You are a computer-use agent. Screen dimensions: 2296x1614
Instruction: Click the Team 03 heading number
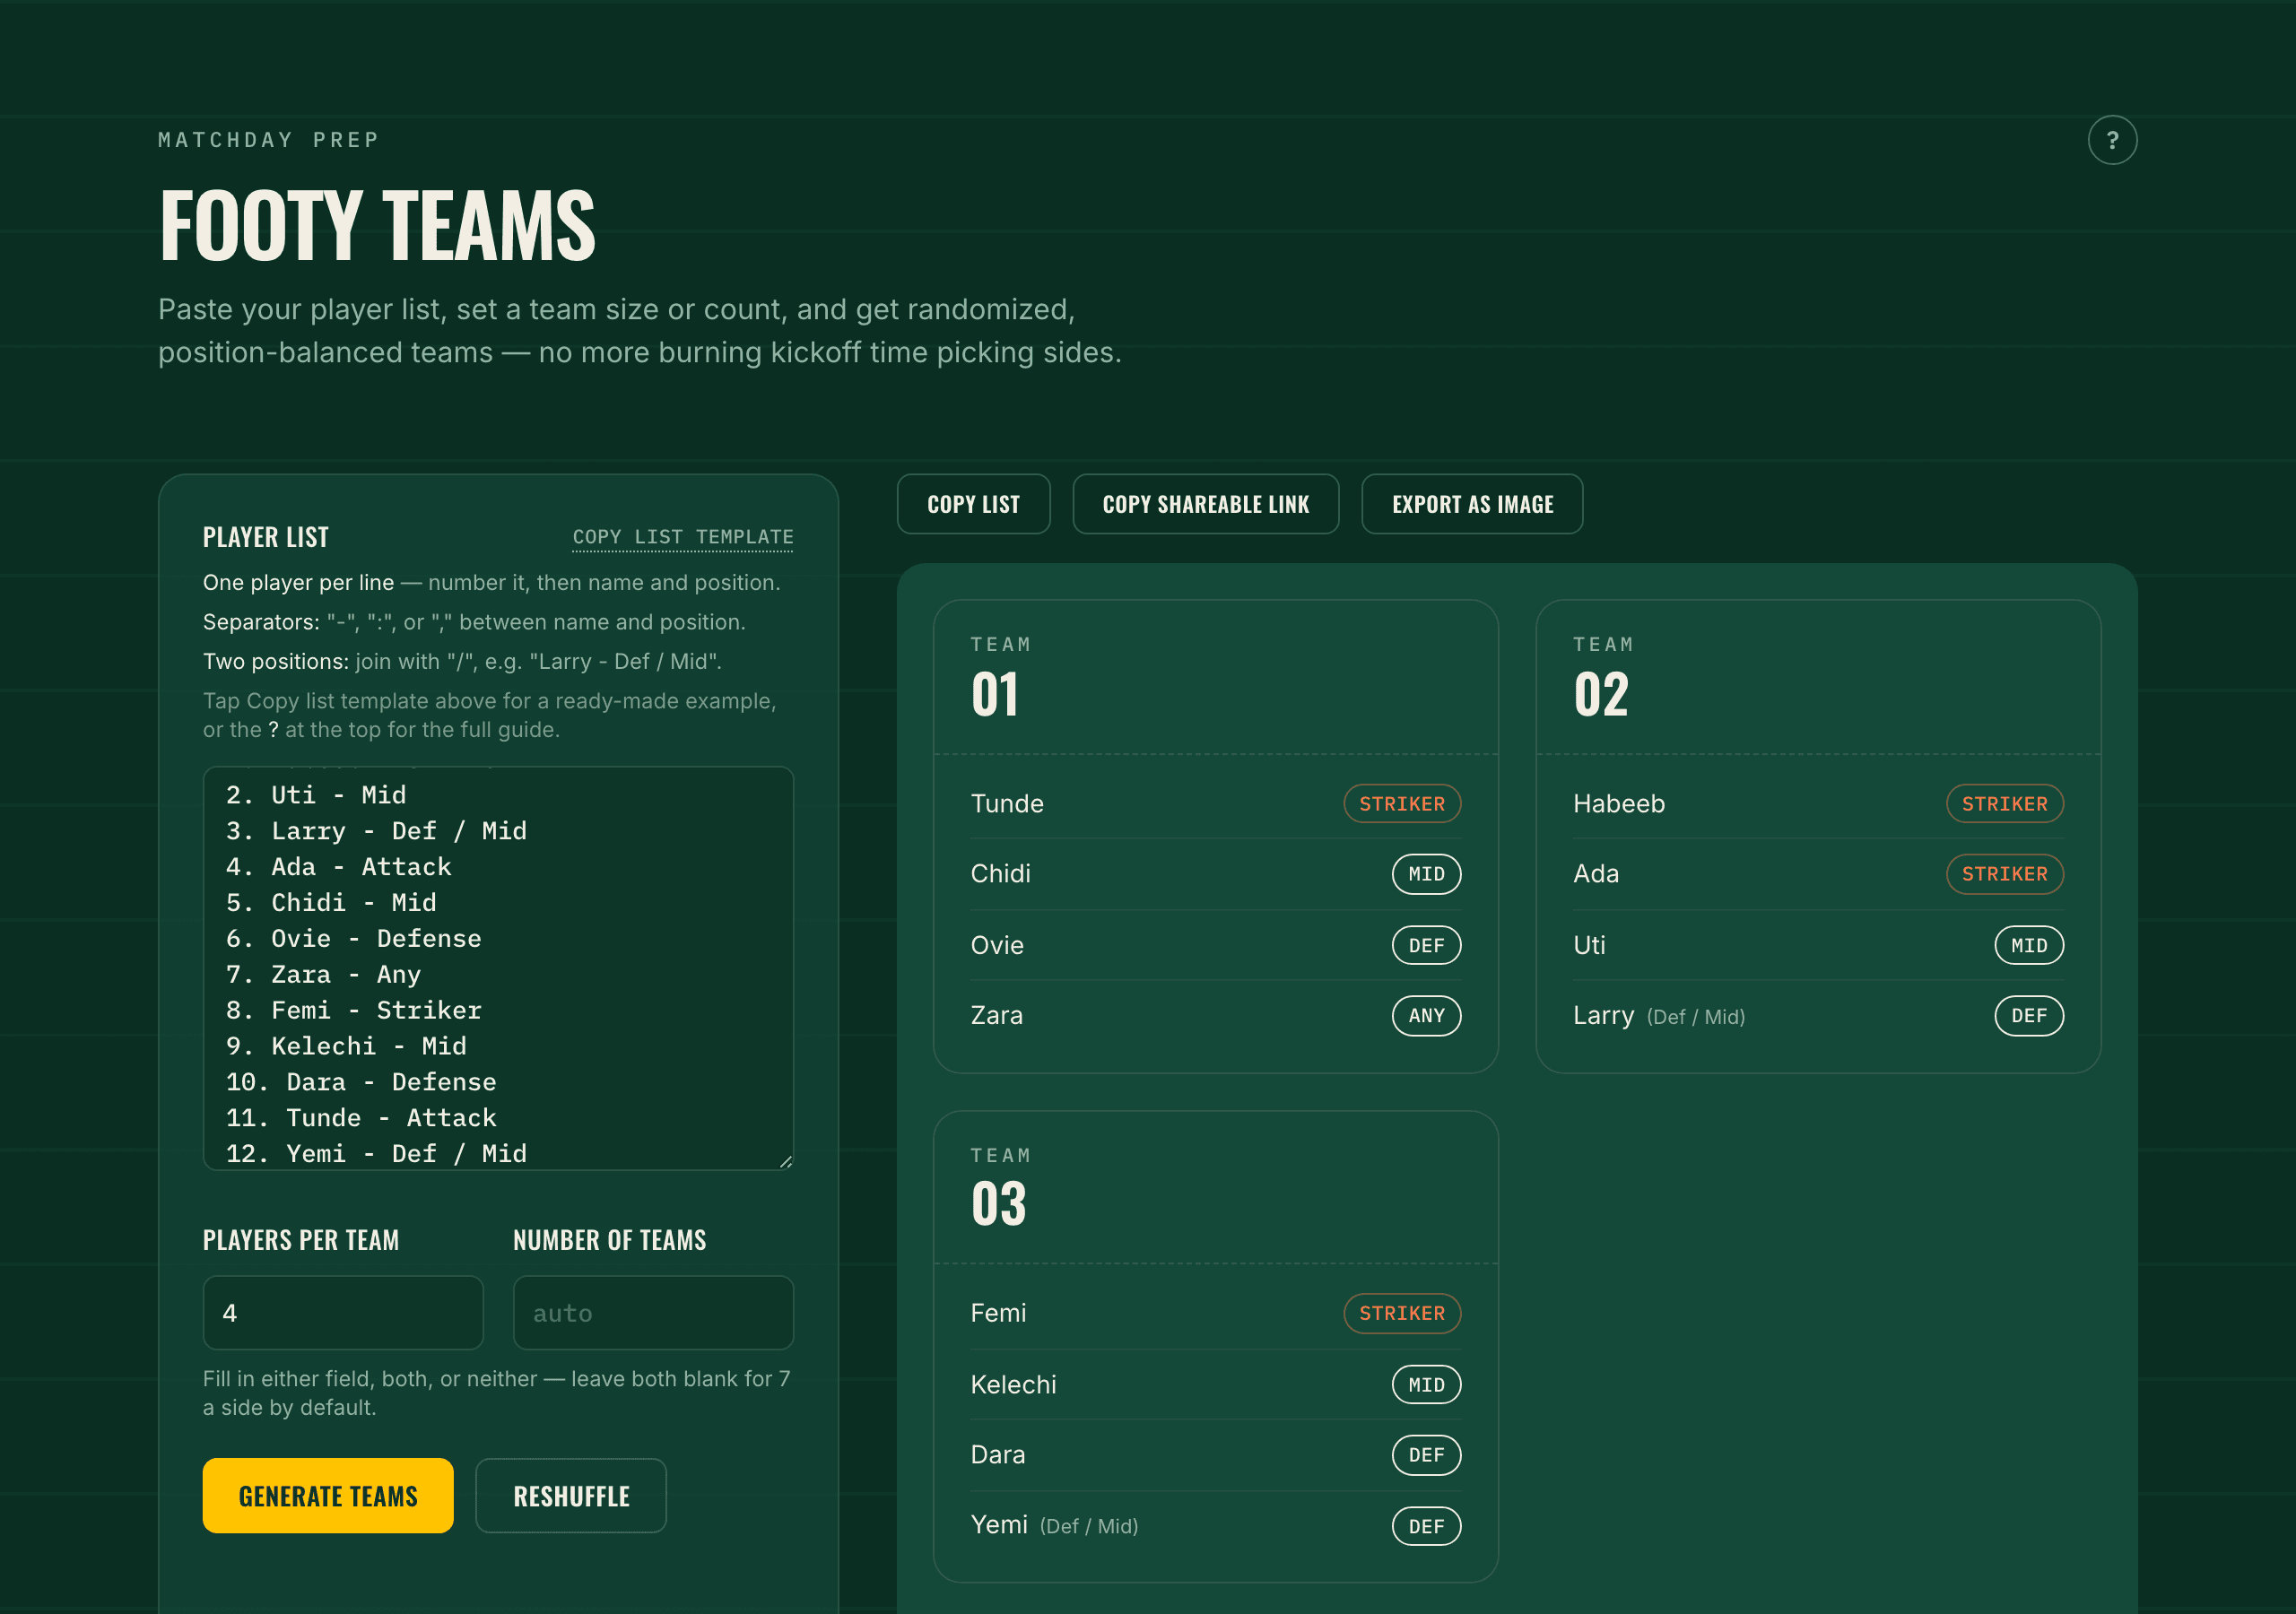pos(998,1204)
